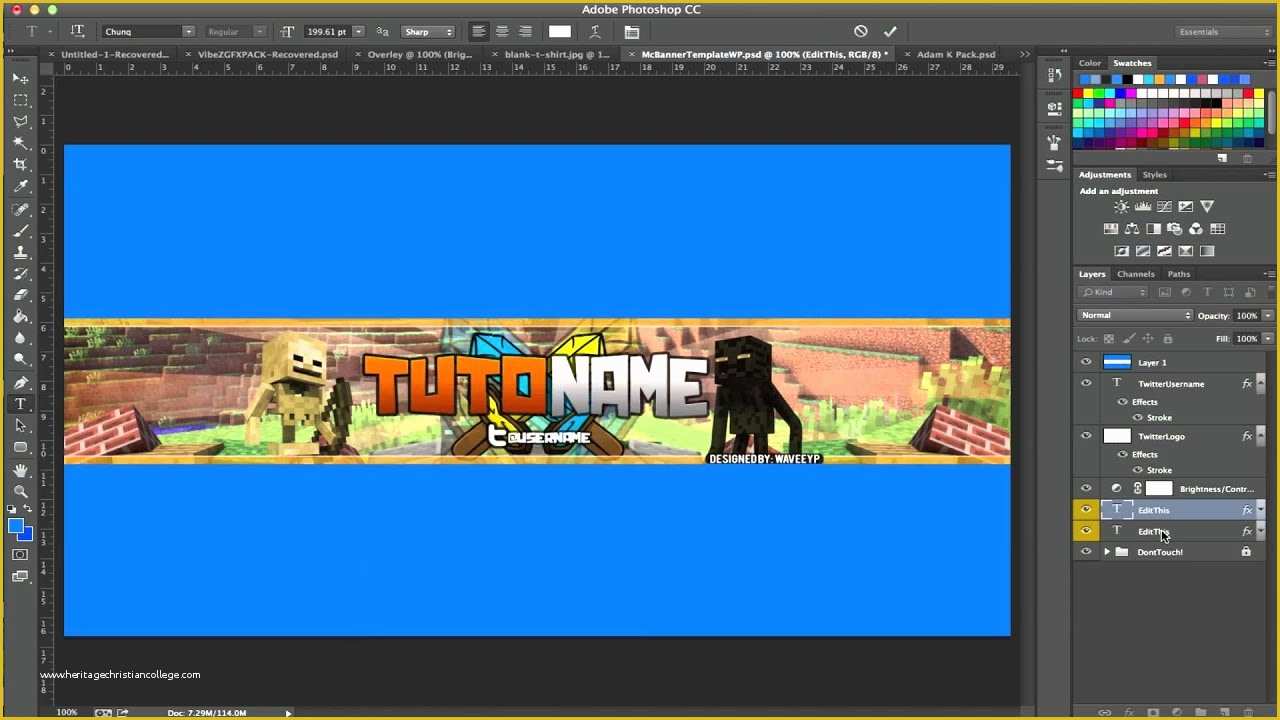Show the hidden document tabs

pos(1024,54)
